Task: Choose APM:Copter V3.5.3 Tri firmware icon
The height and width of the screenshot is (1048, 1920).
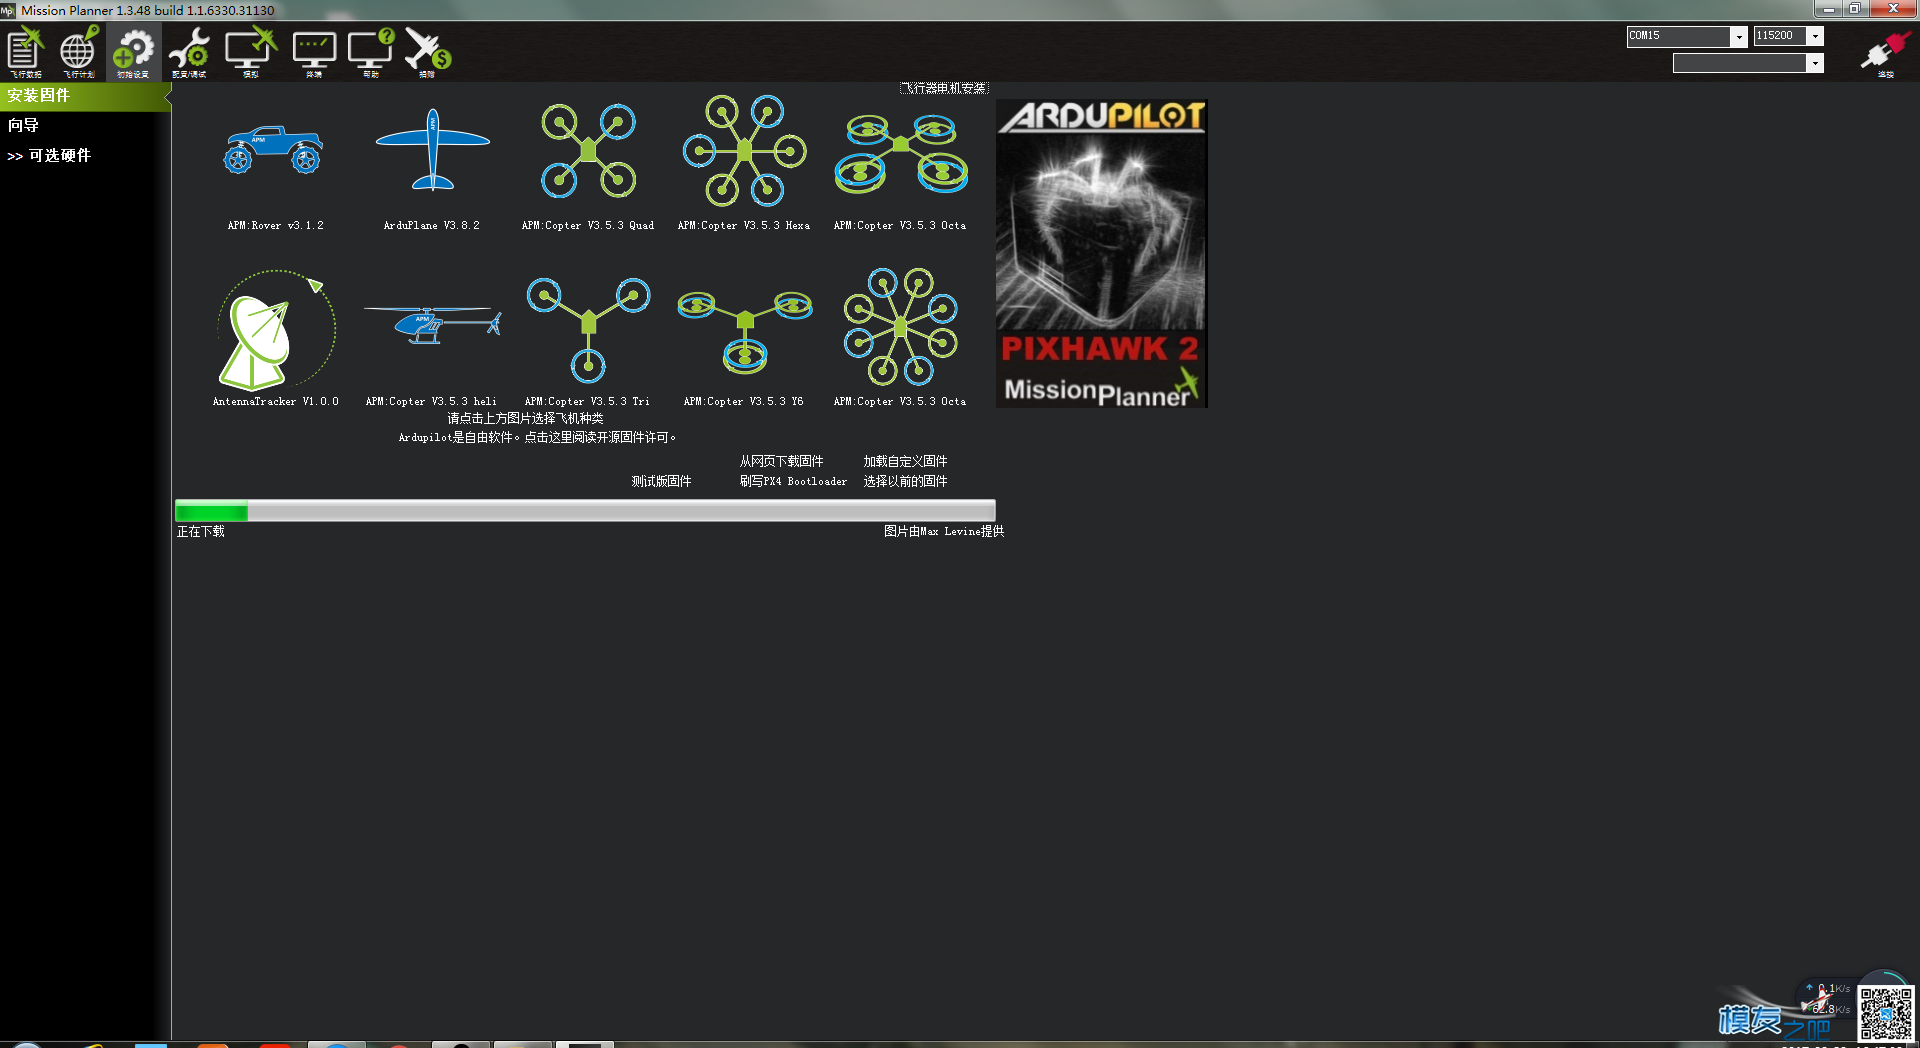Action: (588, 329)
